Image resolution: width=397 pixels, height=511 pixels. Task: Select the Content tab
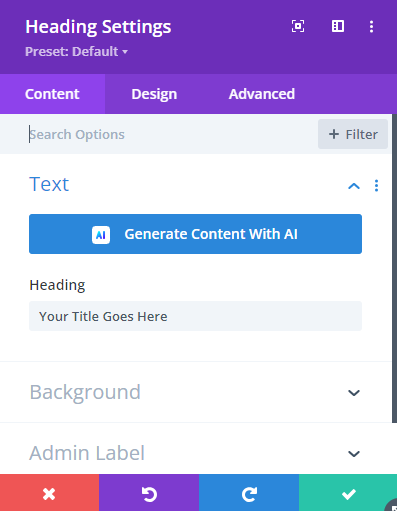click(x=52, y=94)
